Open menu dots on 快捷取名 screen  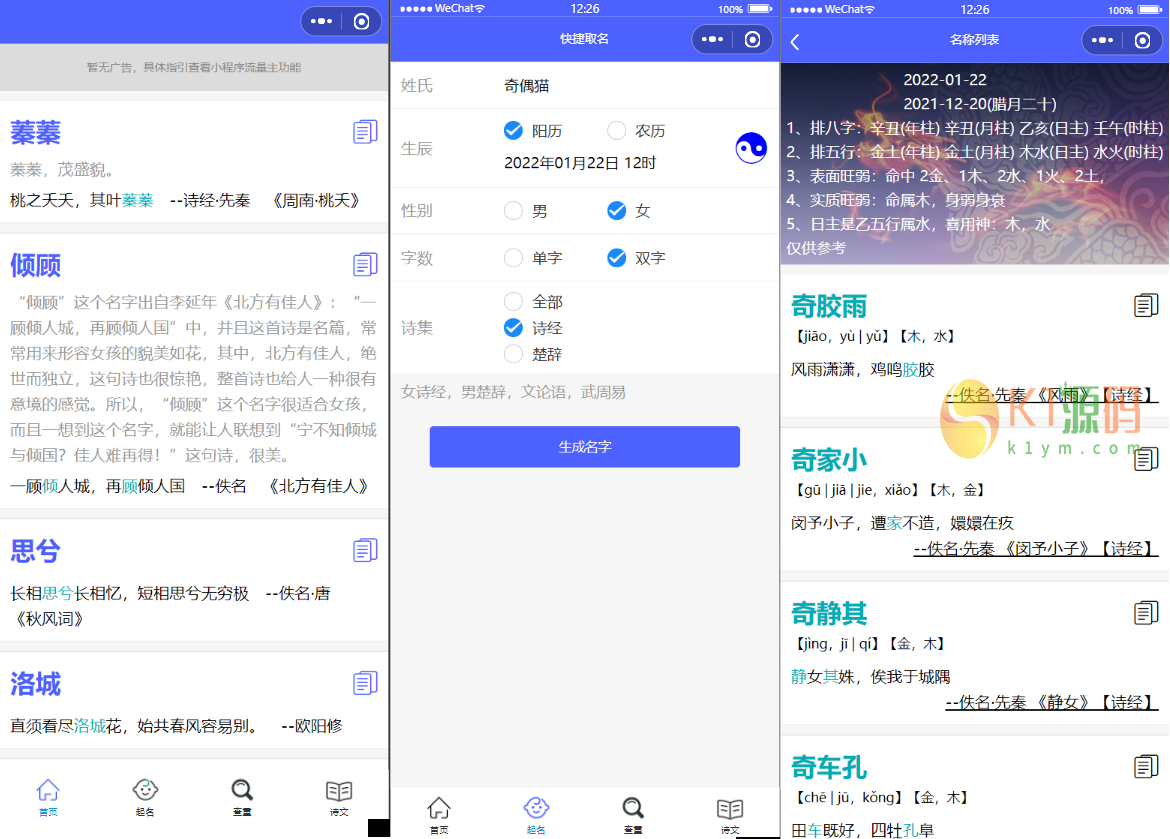click(x=712, y=39)
